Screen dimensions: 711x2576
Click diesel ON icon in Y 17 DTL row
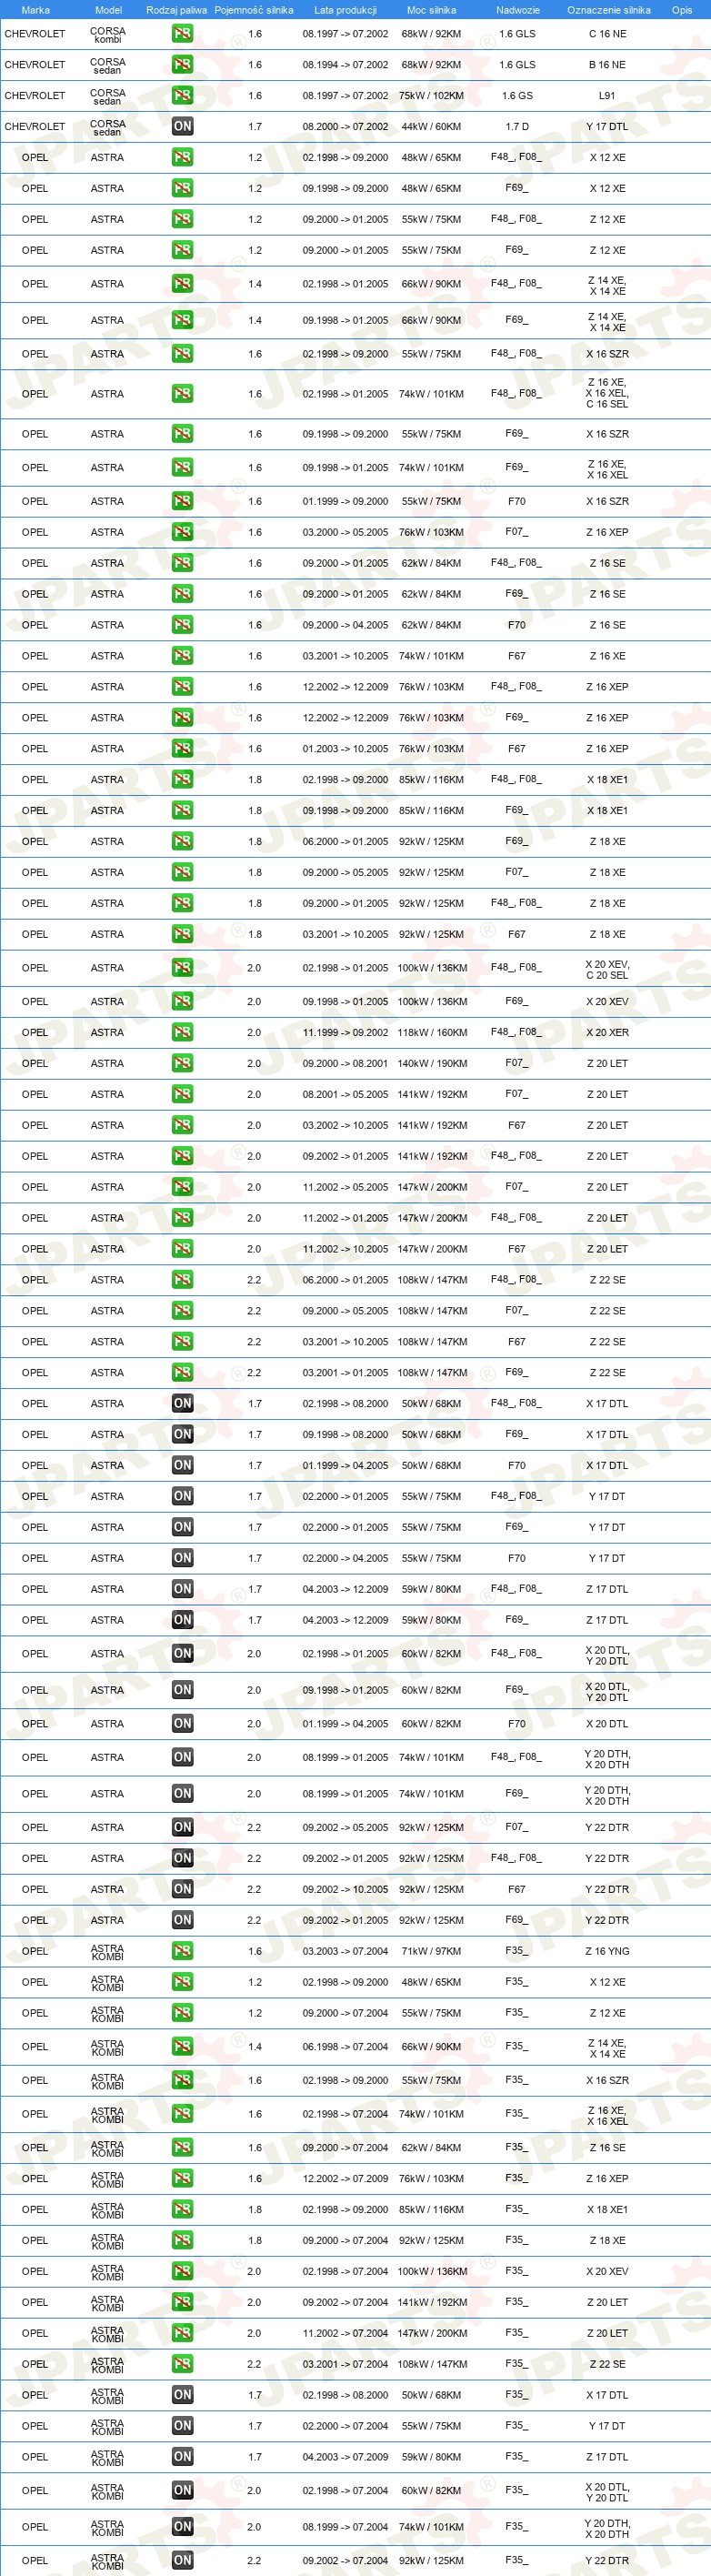click(x=182, y=126)
